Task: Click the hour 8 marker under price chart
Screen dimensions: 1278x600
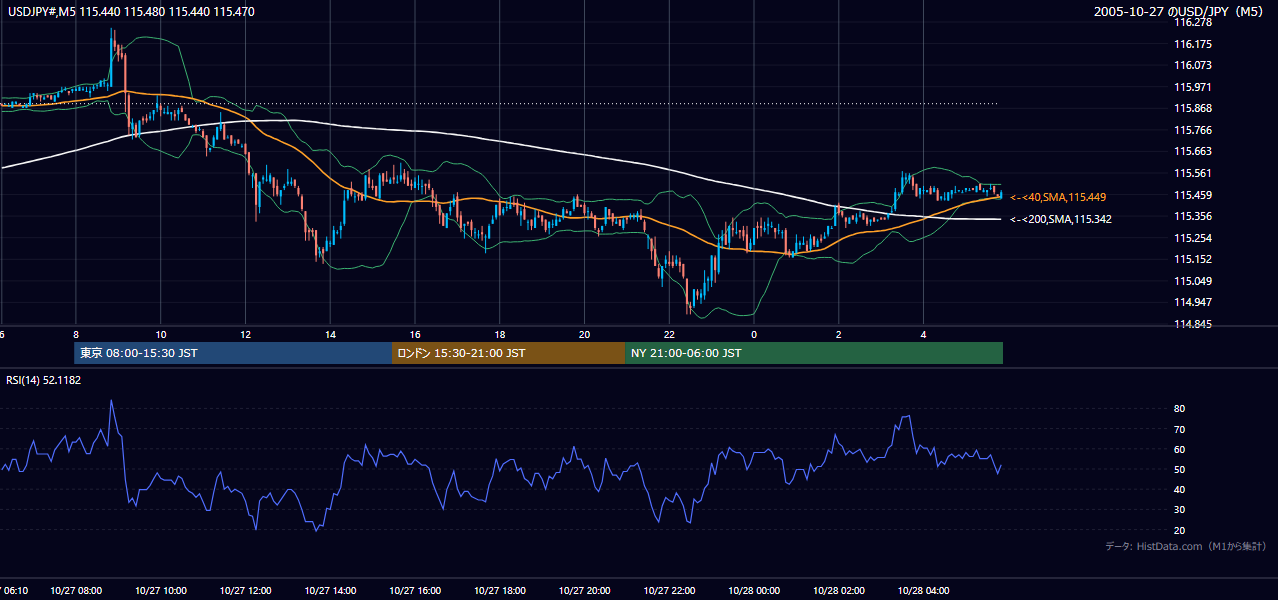Action: (76, 335)
